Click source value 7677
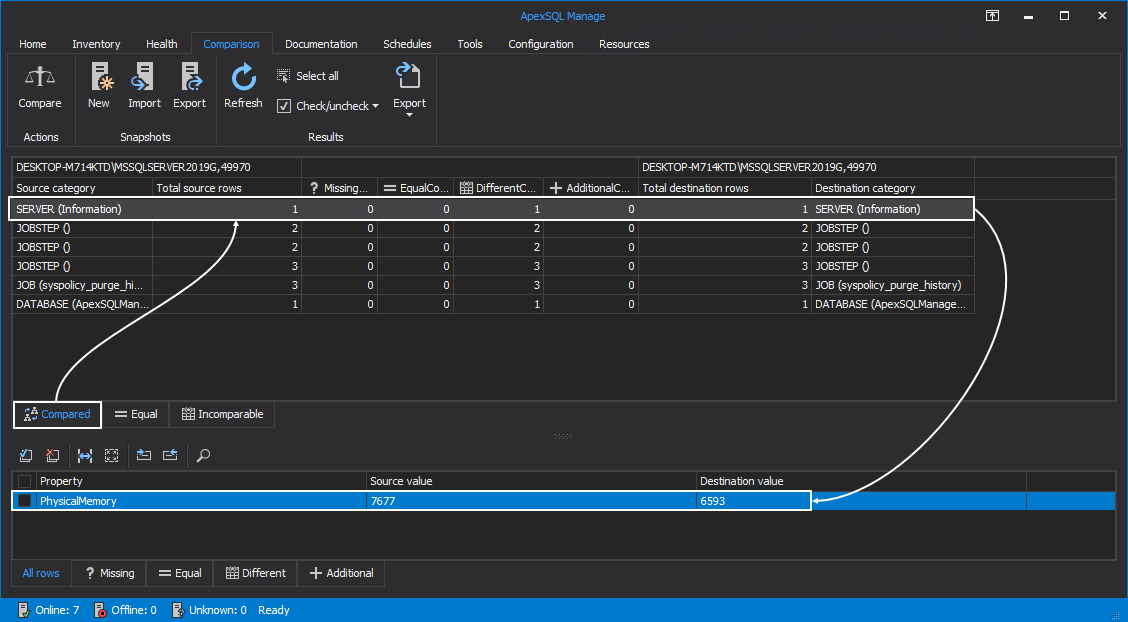1128x622 pixels. pos(532,500)
